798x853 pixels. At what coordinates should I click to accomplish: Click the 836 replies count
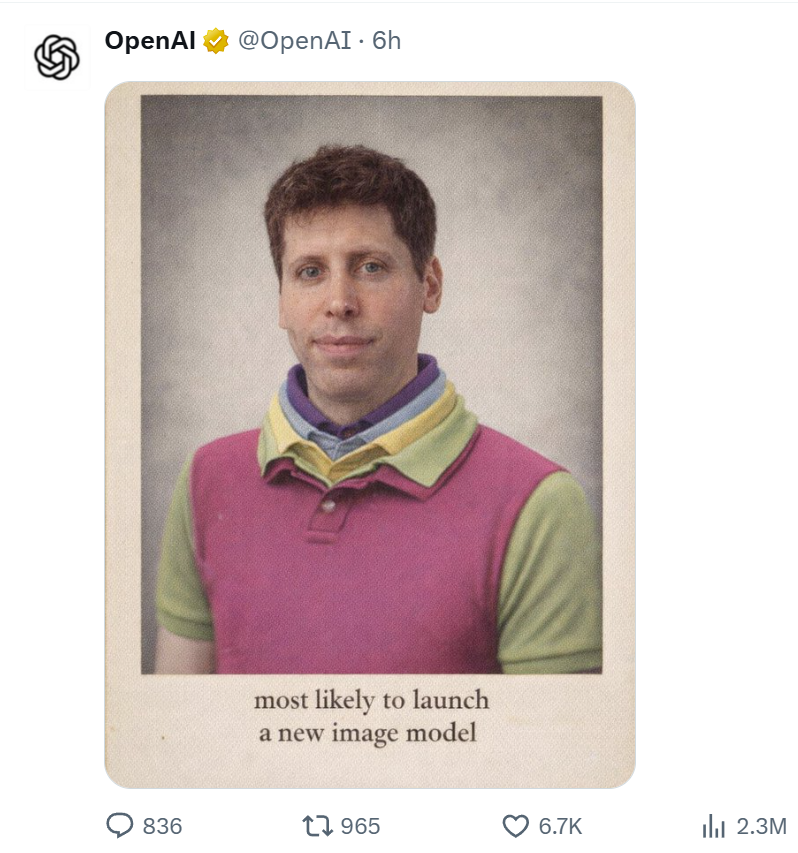(x=163, y=826)
